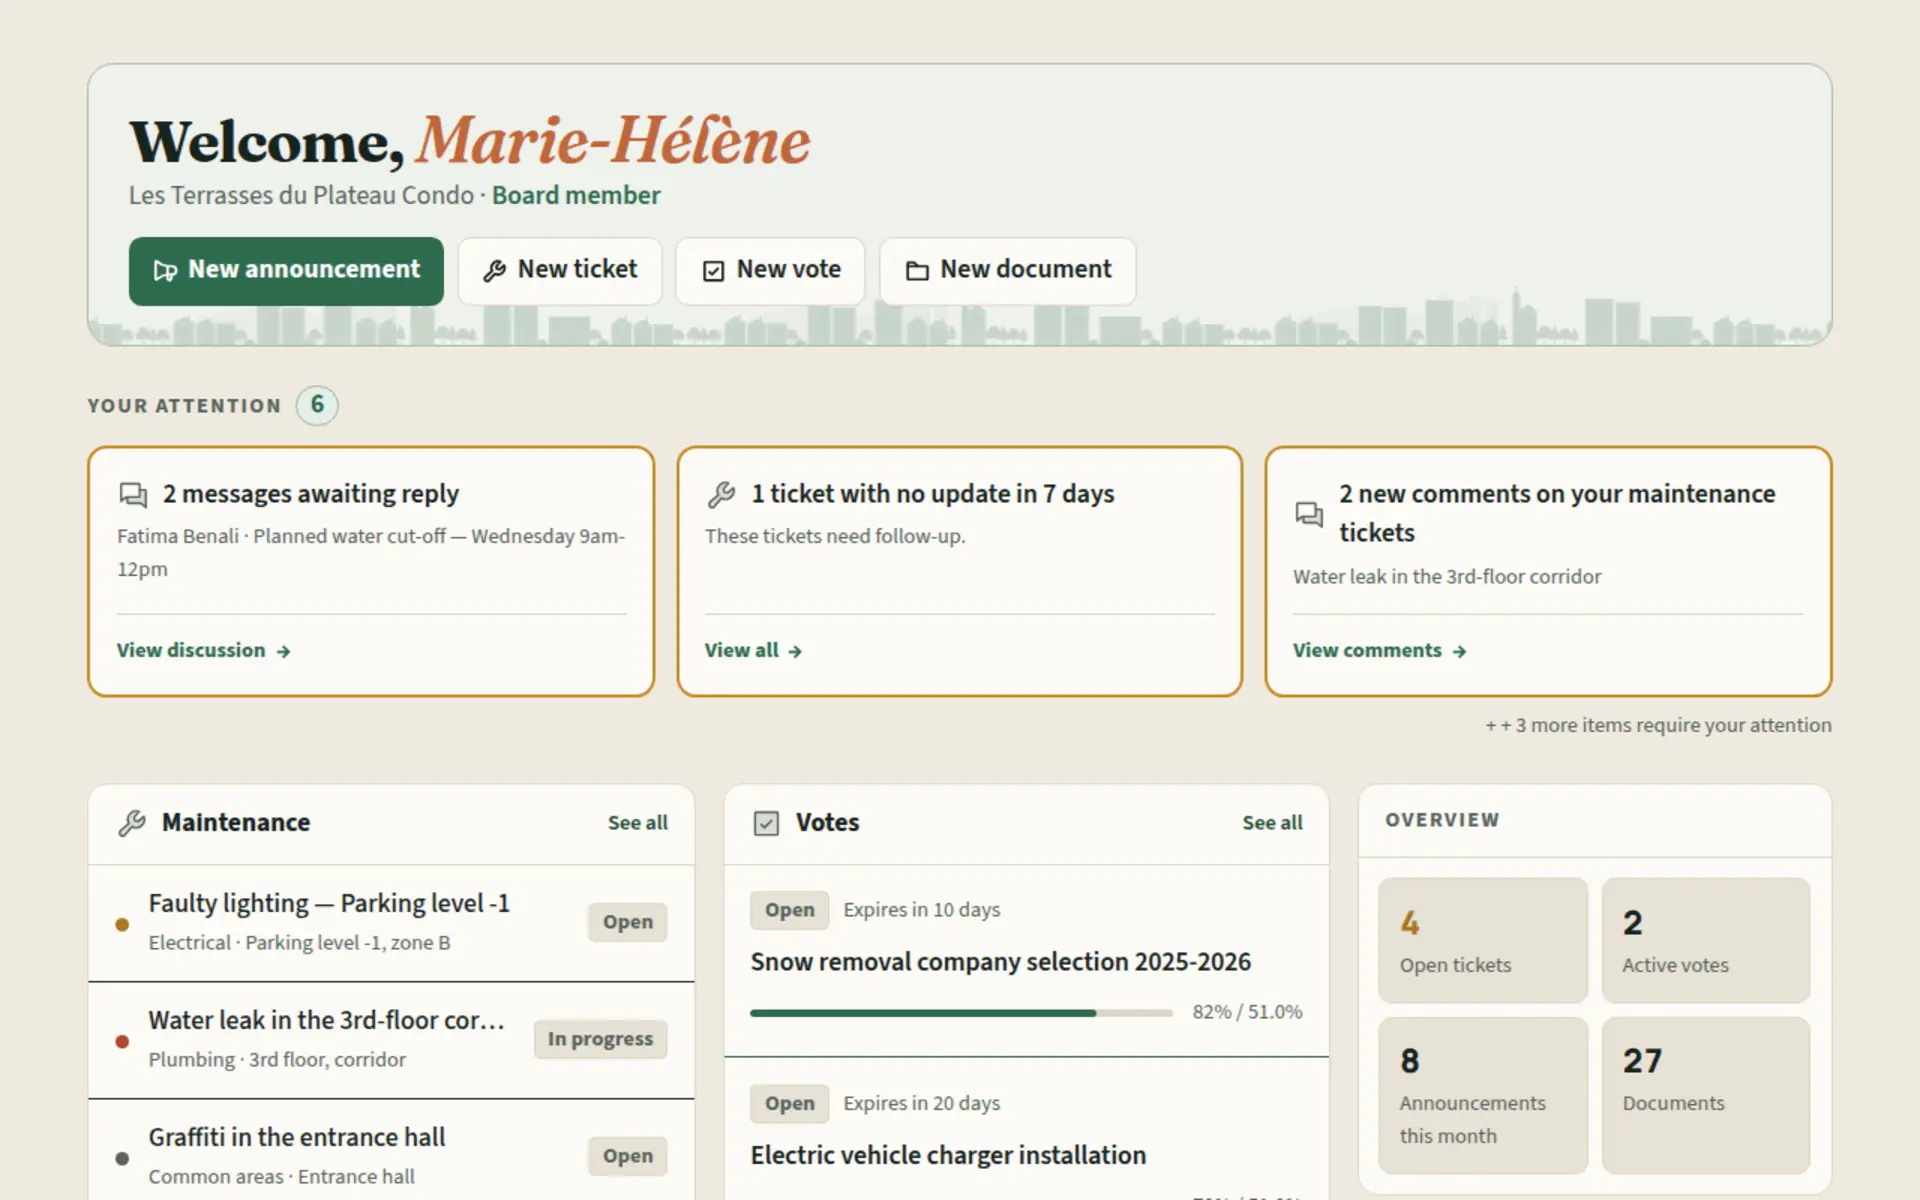Click the wrench icon on New ticket
The image size is (1920, 1200).
coord(494,271)
